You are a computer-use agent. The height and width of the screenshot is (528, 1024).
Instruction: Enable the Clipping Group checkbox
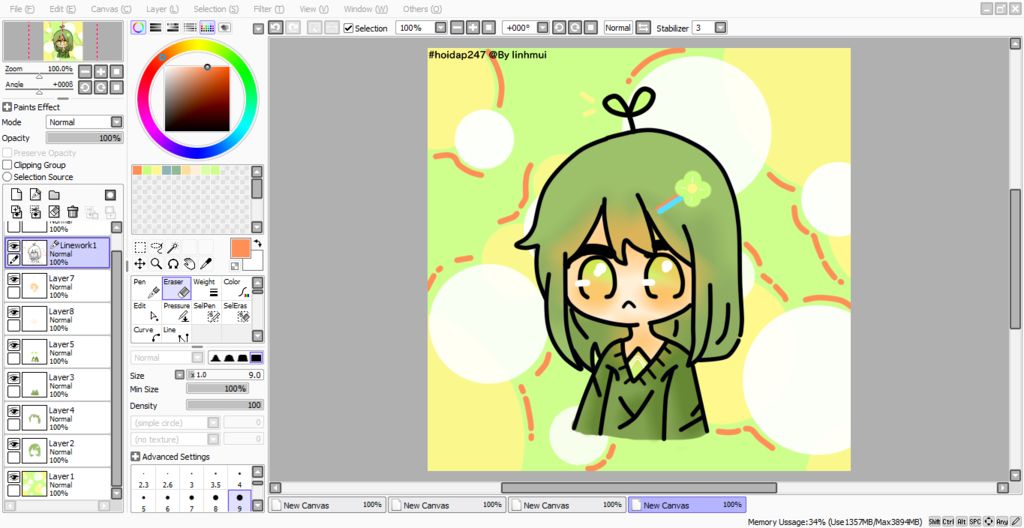tap(7, 165)
